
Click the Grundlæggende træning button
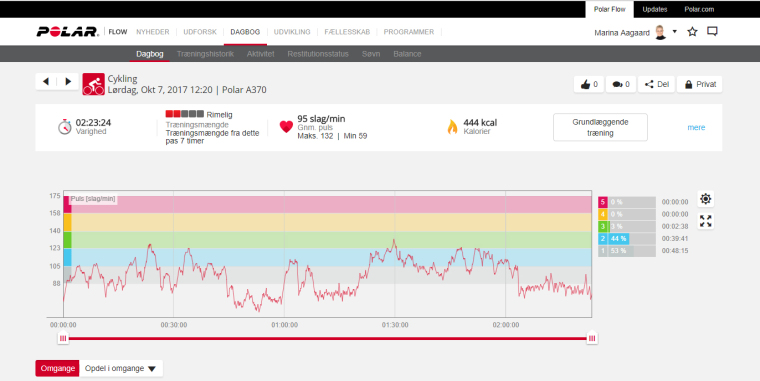pos(600,127)
